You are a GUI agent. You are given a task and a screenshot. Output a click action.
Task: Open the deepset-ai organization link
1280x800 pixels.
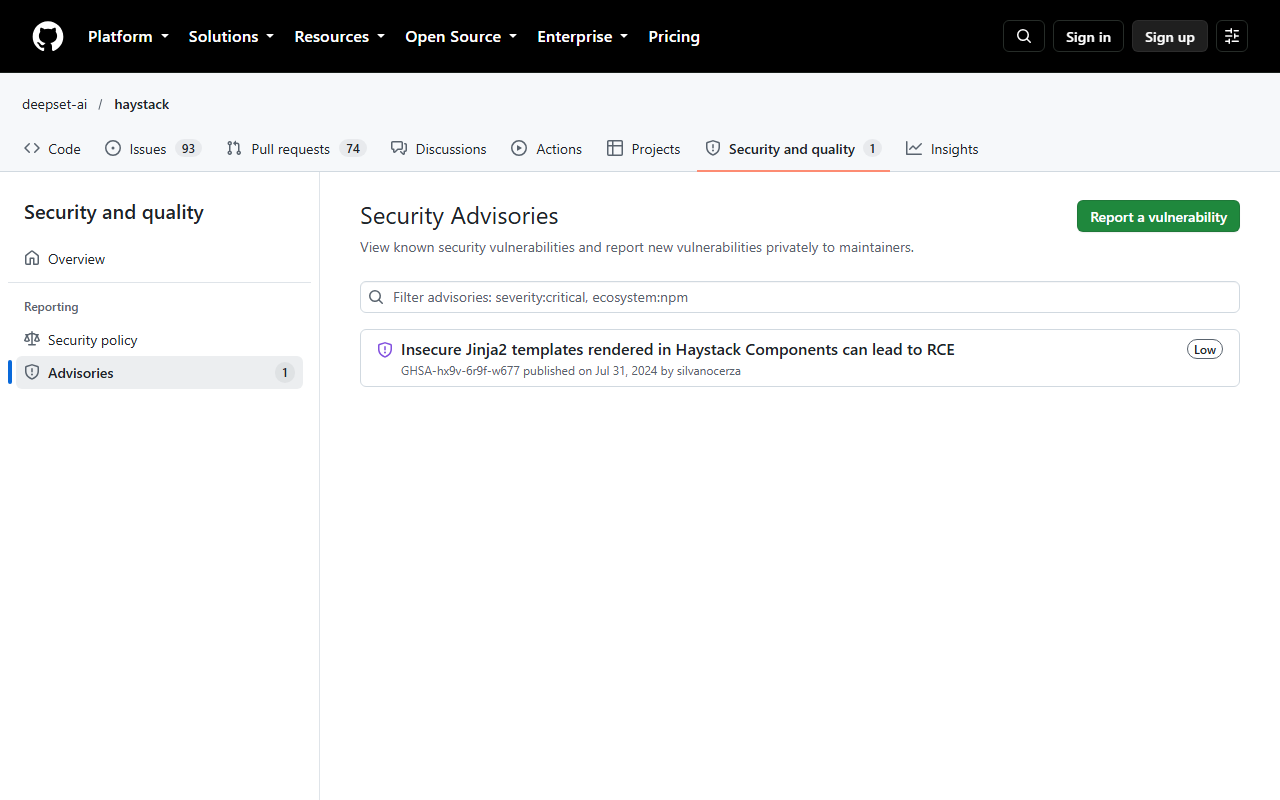click(x=55, y=104)
